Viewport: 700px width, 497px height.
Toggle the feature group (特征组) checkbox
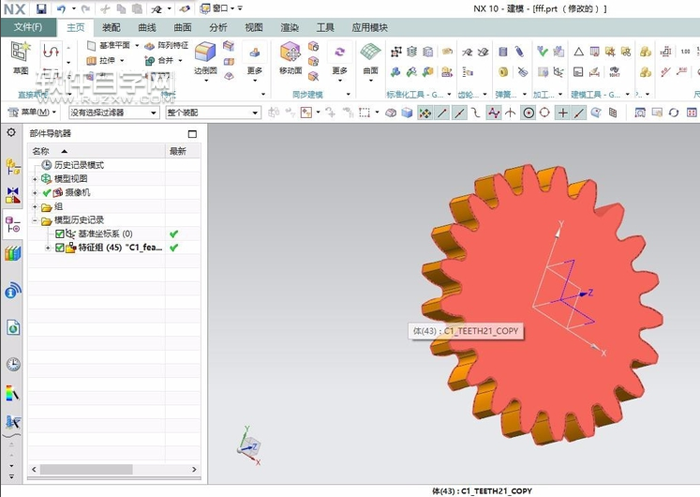(60, 247)
